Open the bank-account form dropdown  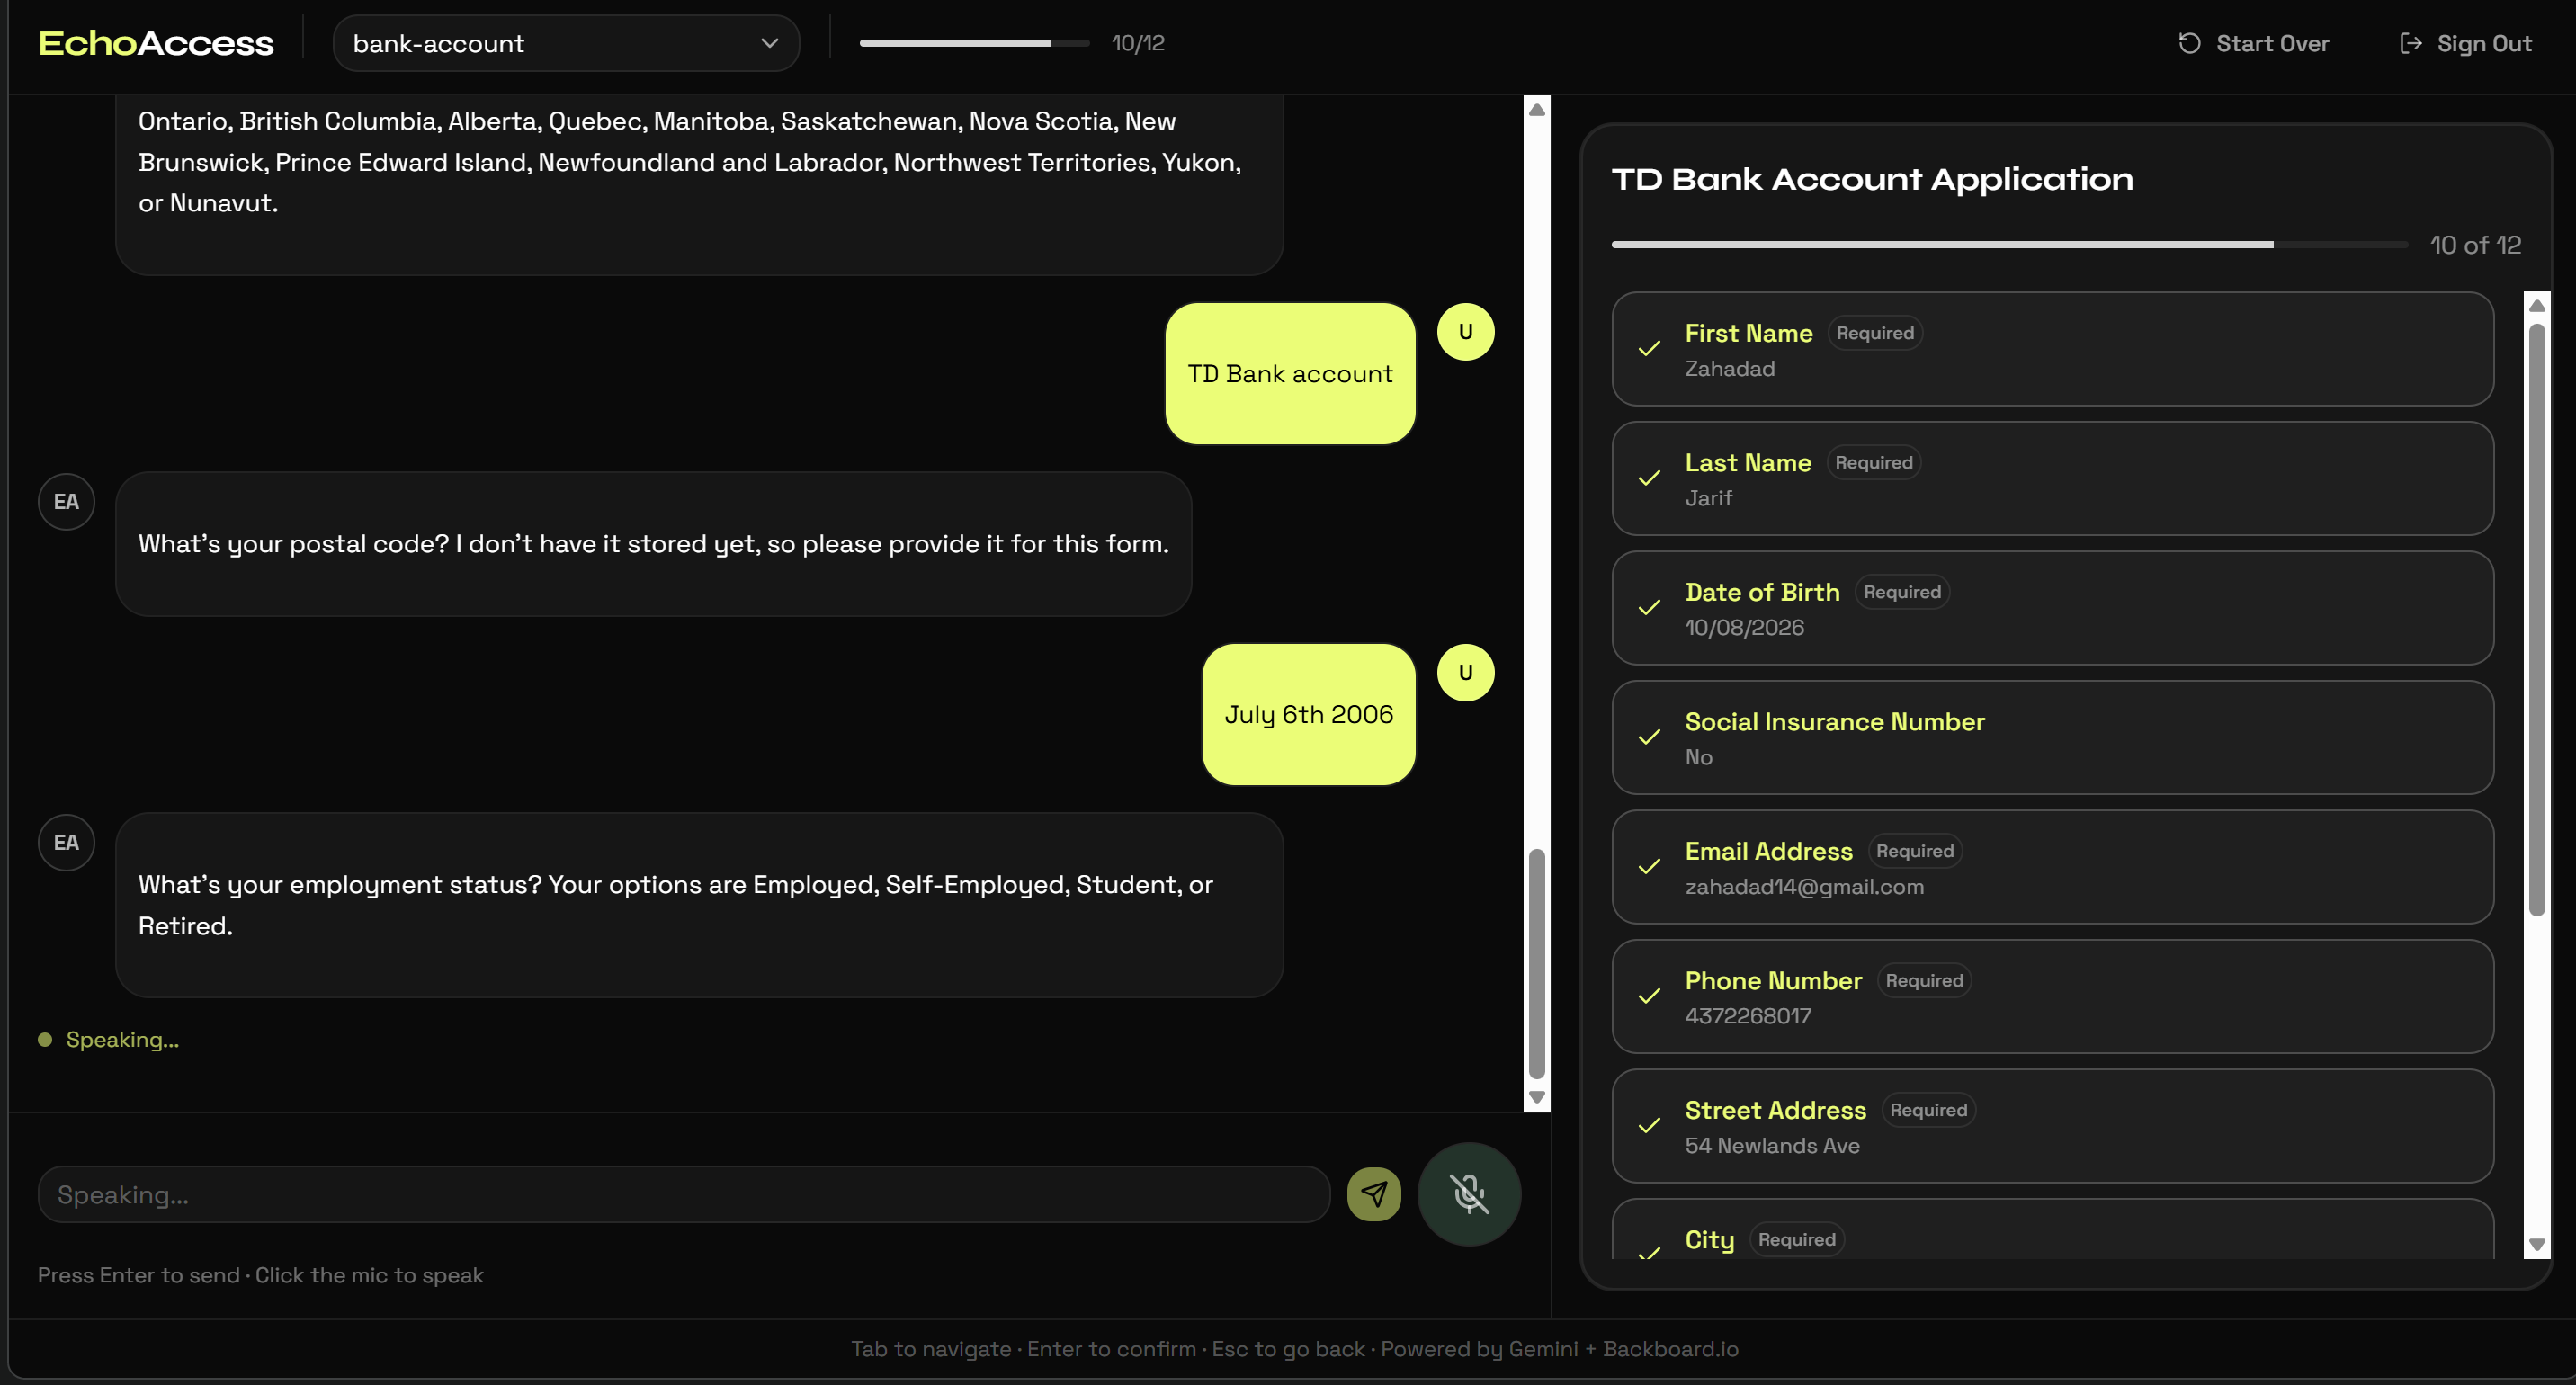coord(565,43)
